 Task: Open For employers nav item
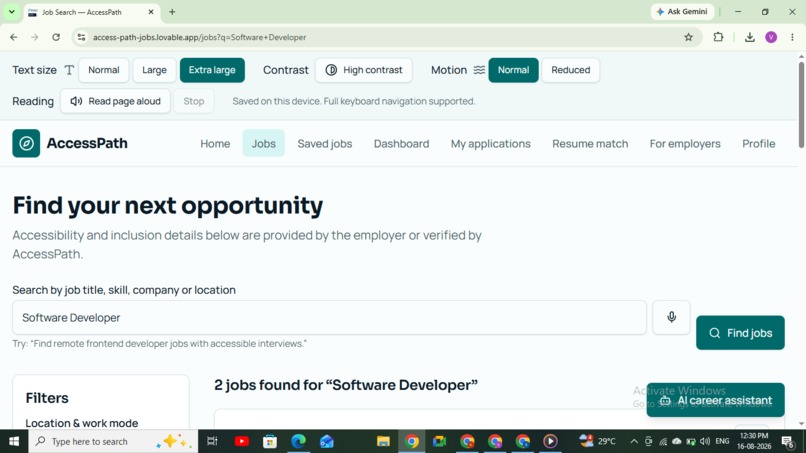685,143
